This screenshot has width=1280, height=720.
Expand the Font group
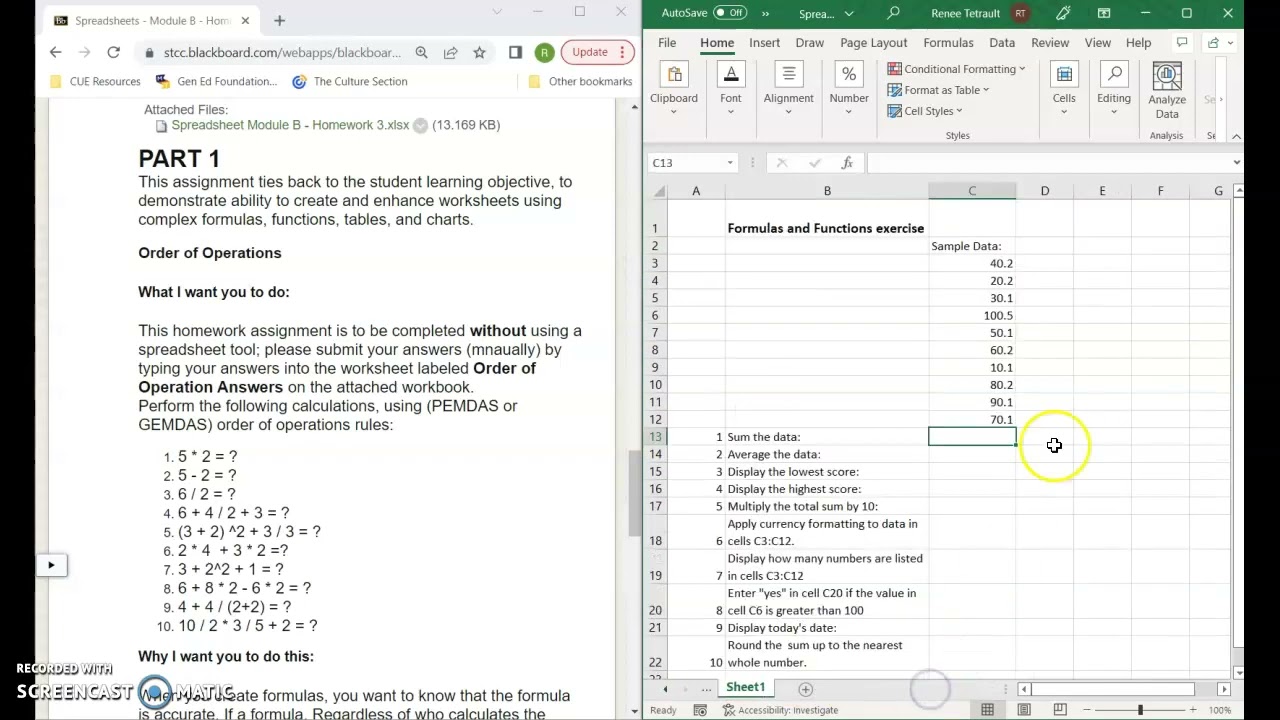coord(731,90)
